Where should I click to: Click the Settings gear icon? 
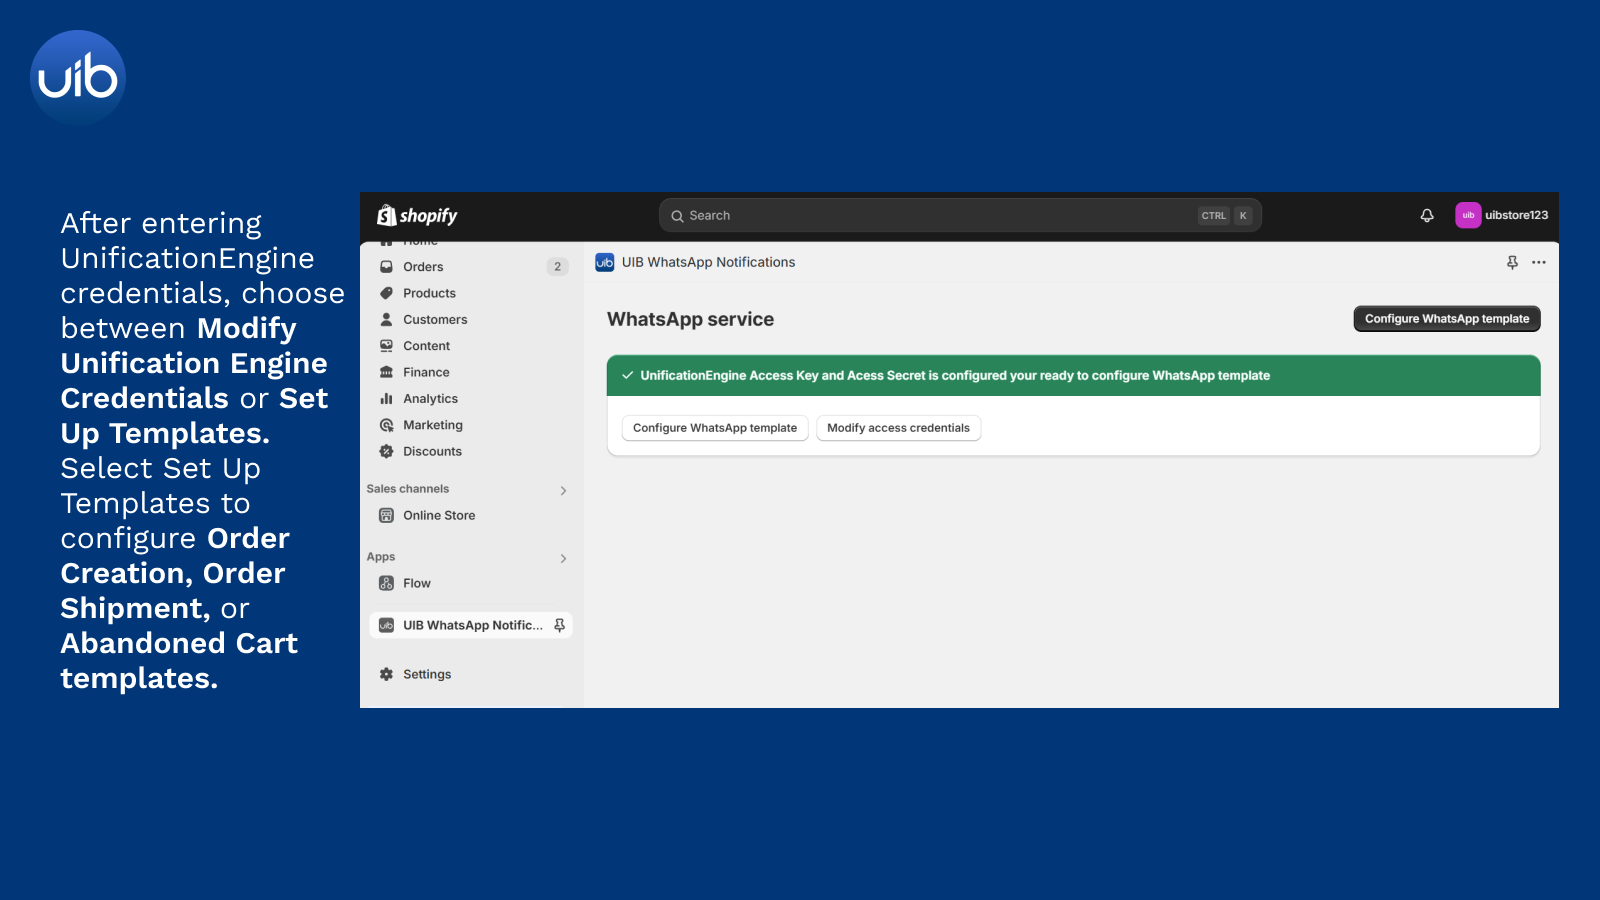(386, 675)
